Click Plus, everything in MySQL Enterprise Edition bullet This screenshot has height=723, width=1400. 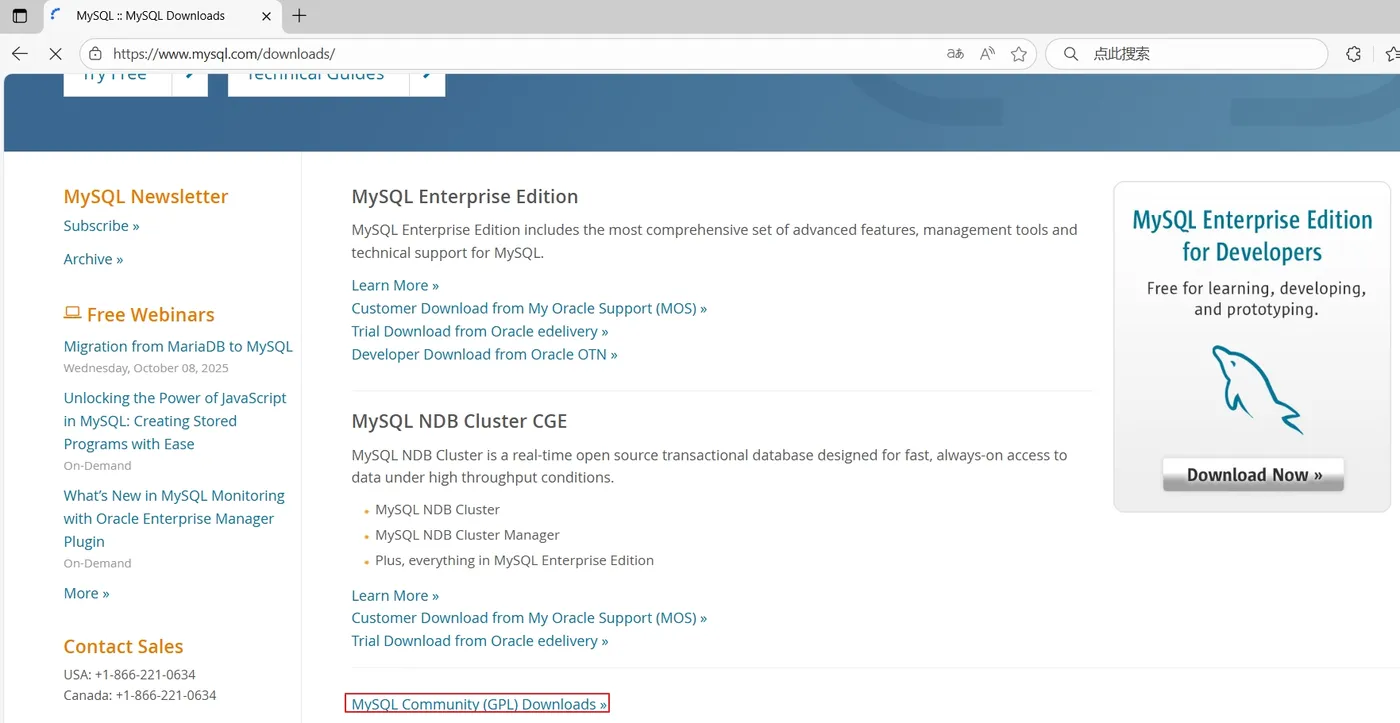(514, 560)
